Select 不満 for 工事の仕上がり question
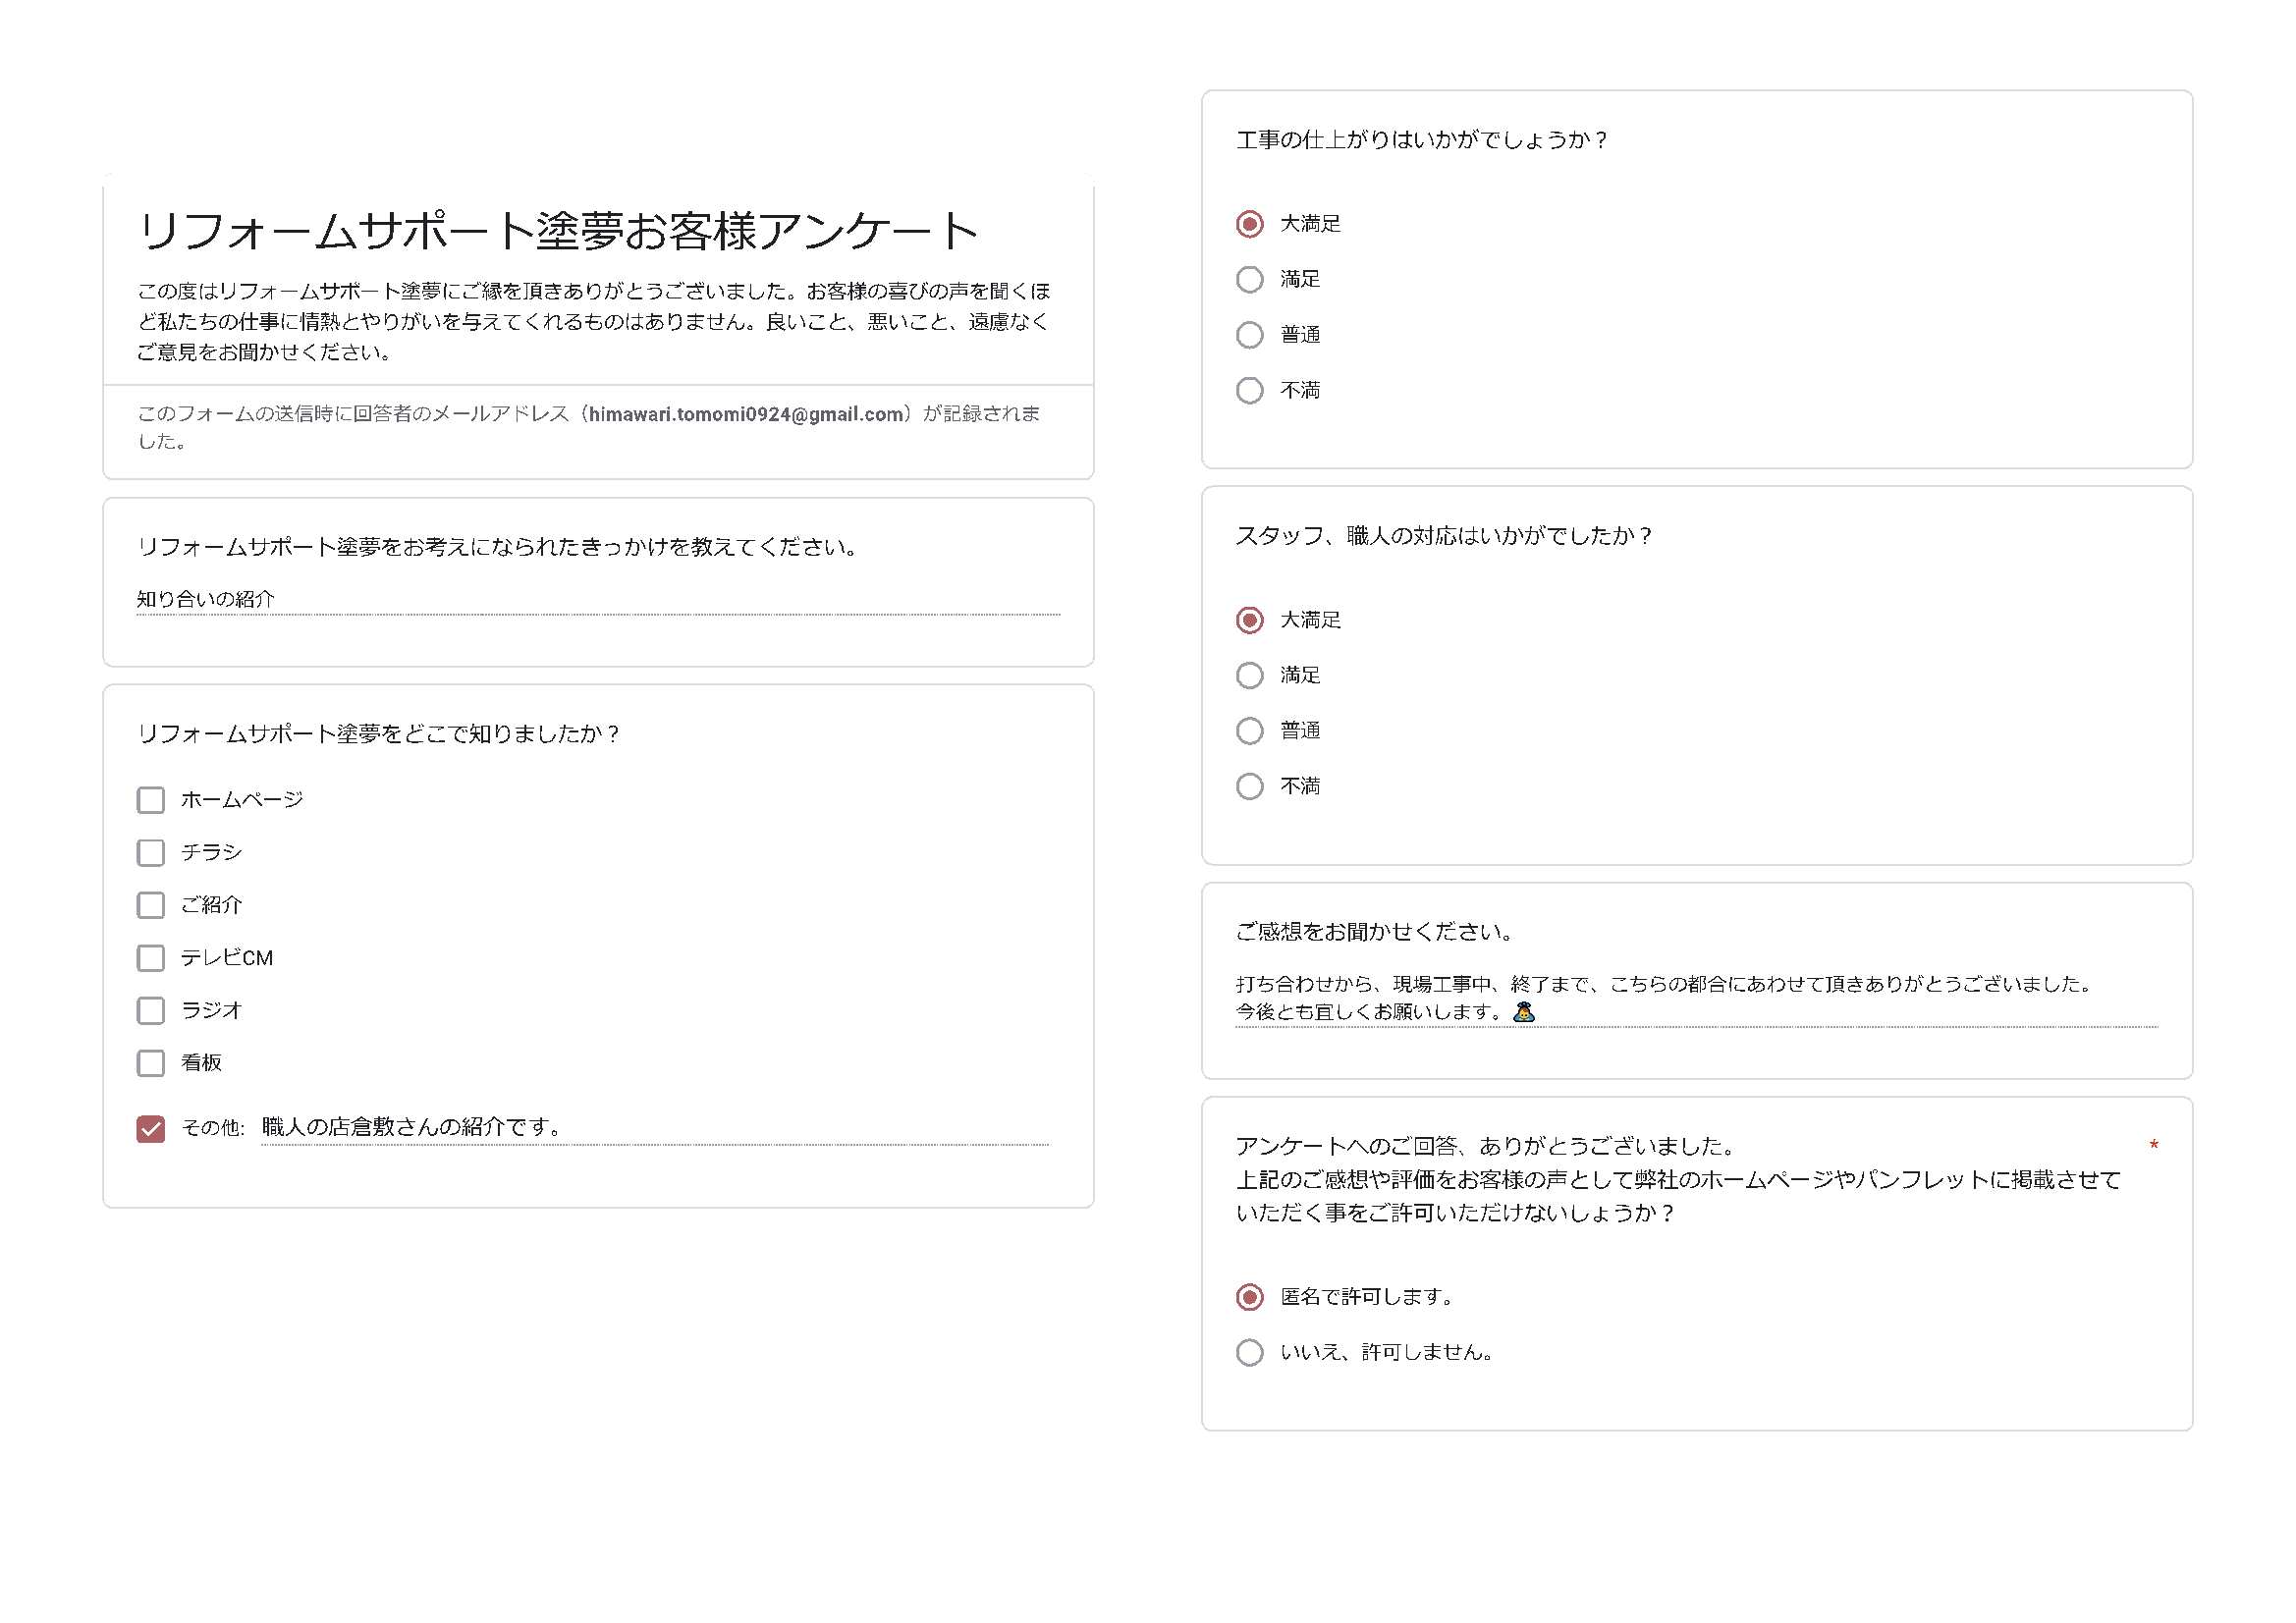 point(1249,390)
